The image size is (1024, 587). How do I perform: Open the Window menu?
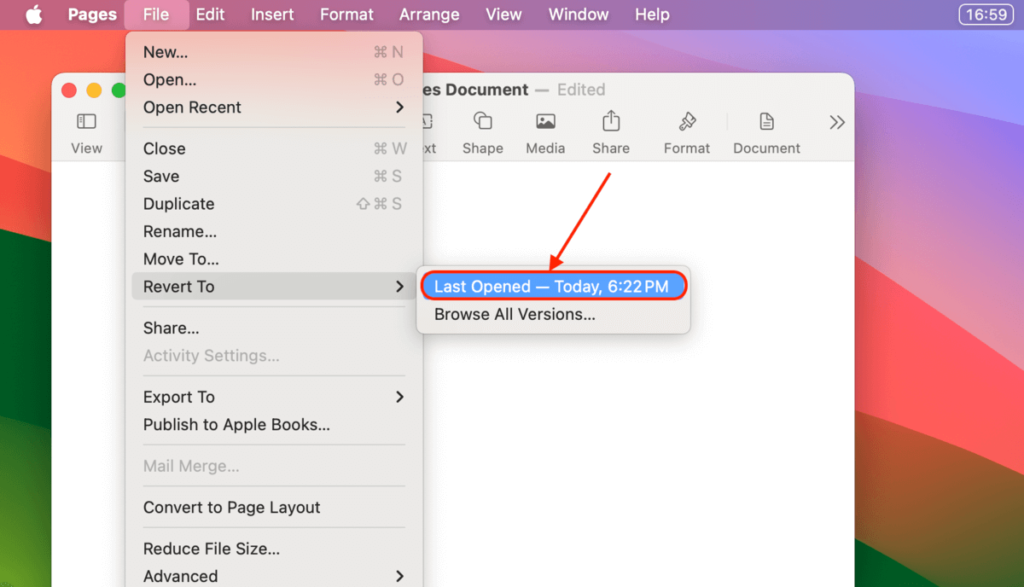click(x=578, y=14)
